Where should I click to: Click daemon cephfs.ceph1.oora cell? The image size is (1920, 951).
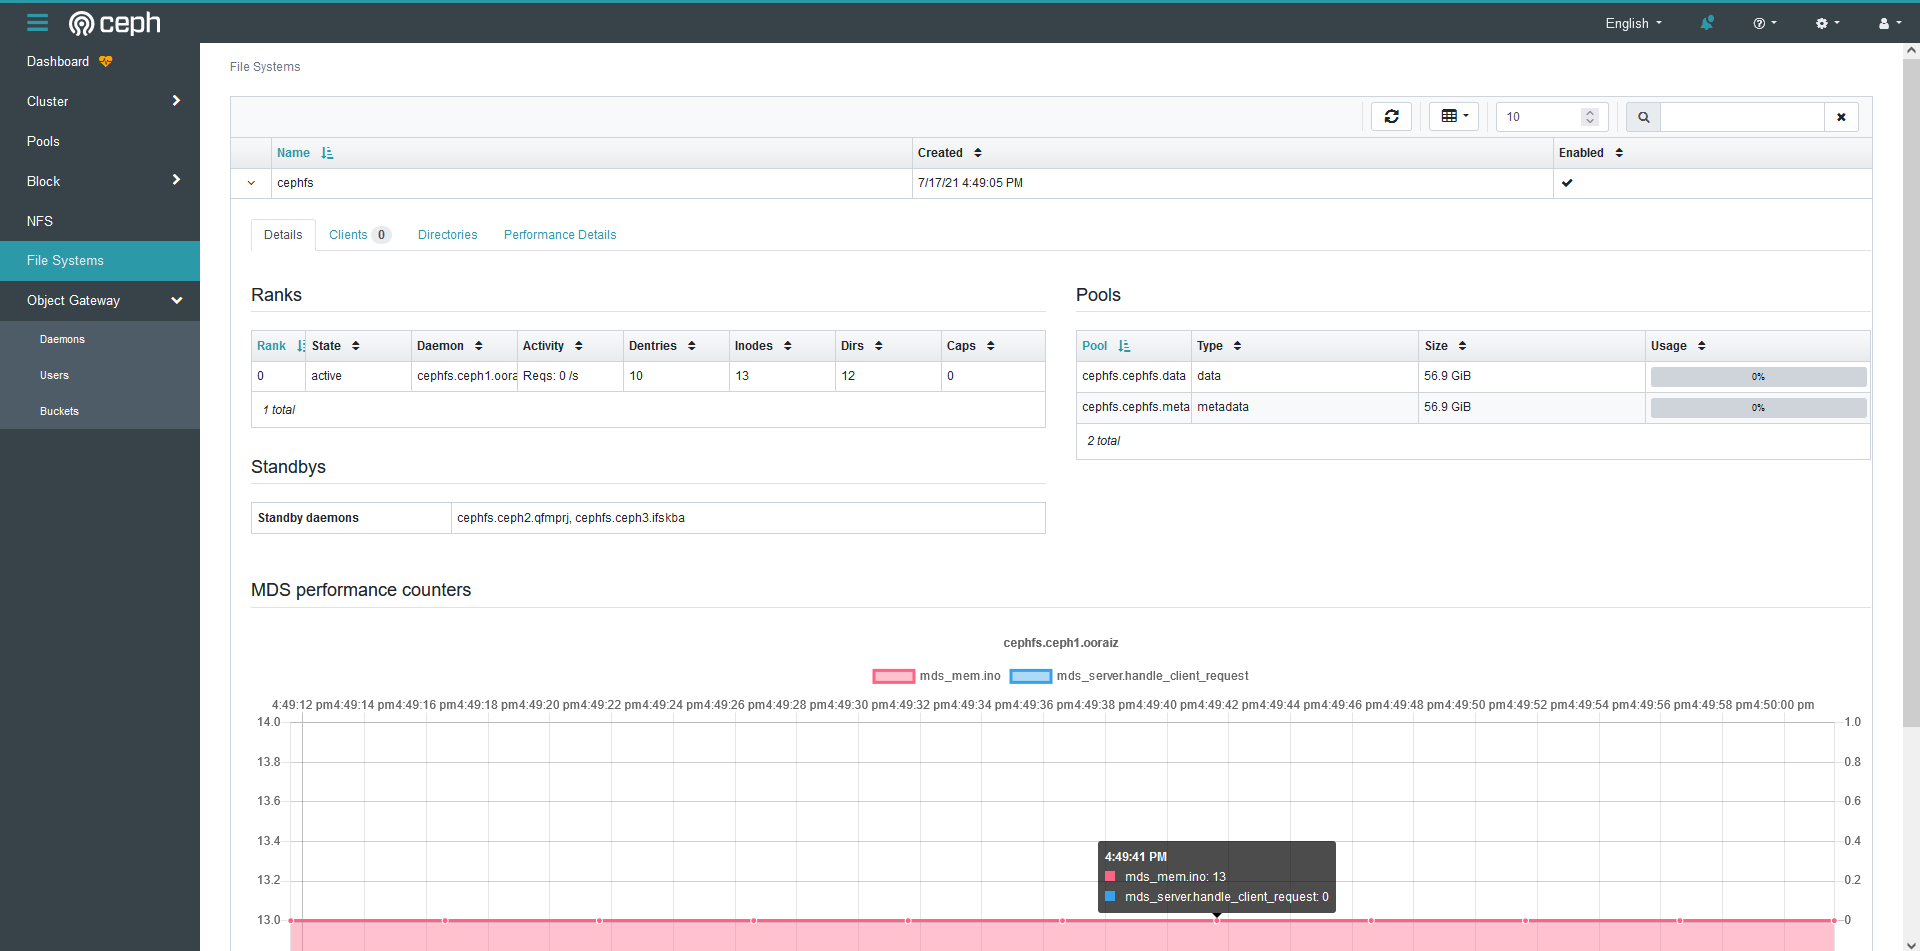[465, 376]
